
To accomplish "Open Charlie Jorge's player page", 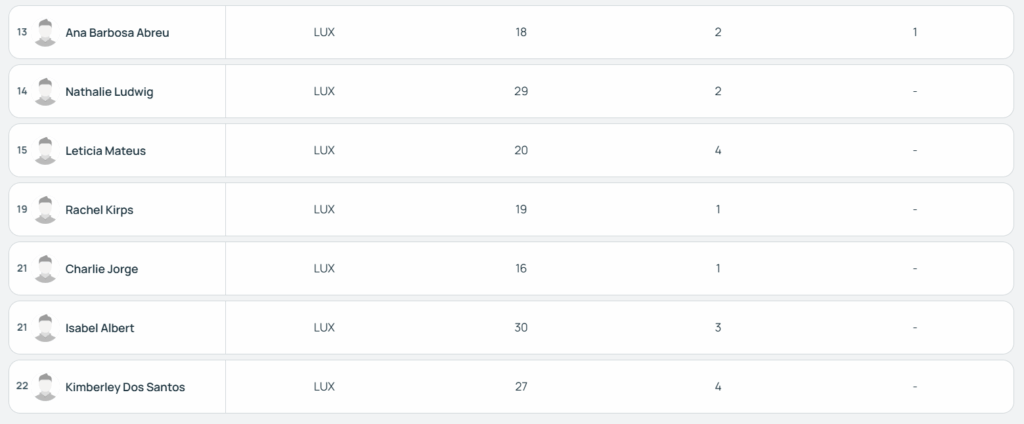I will click(x=101, y=269).
